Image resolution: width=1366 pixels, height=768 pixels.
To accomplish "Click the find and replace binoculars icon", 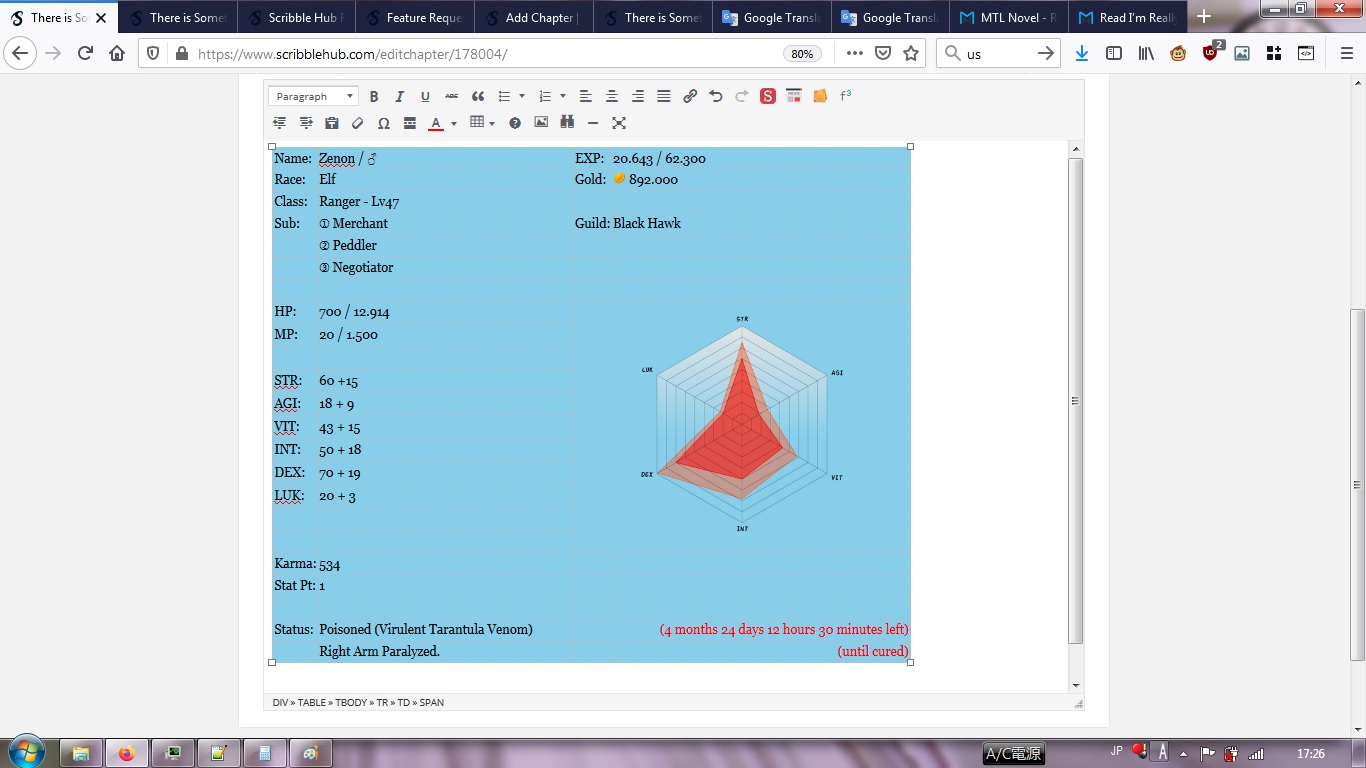I will pos(567,123).
